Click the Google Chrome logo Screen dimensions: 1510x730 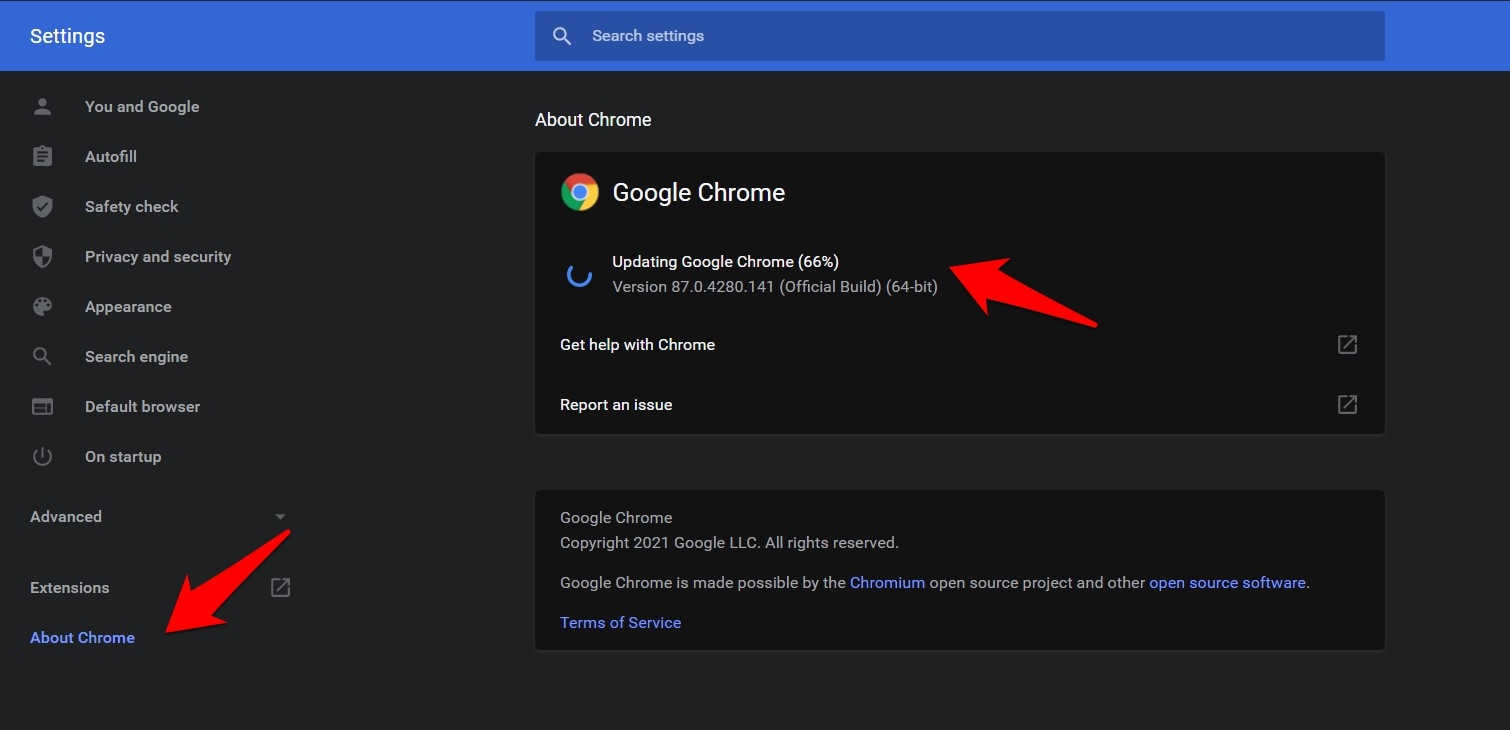tap(579, 191)
